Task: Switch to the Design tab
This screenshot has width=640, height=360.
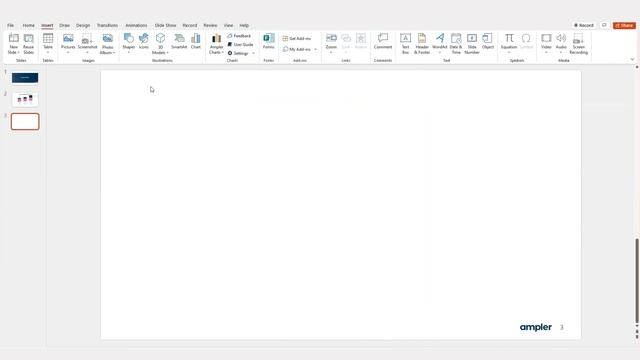Action: point(83,25)
